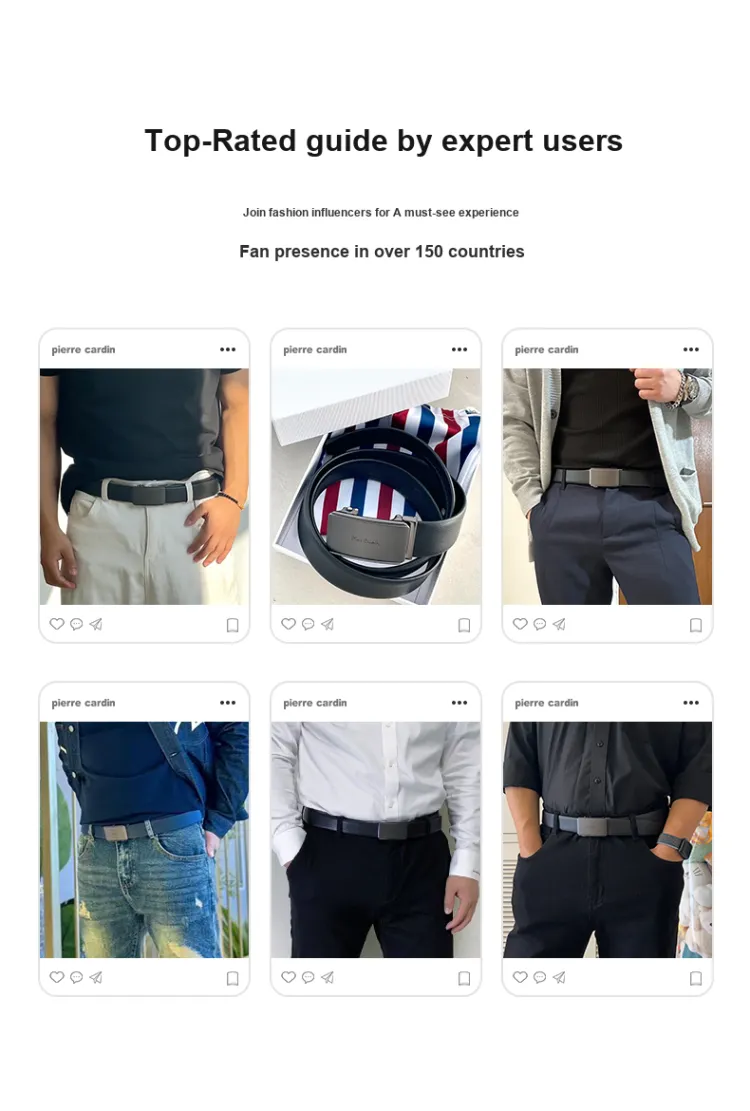The height and width of the screenshot is (1111, 750).
Task: Like the white jeans belt post
Action: pos(57,624)
